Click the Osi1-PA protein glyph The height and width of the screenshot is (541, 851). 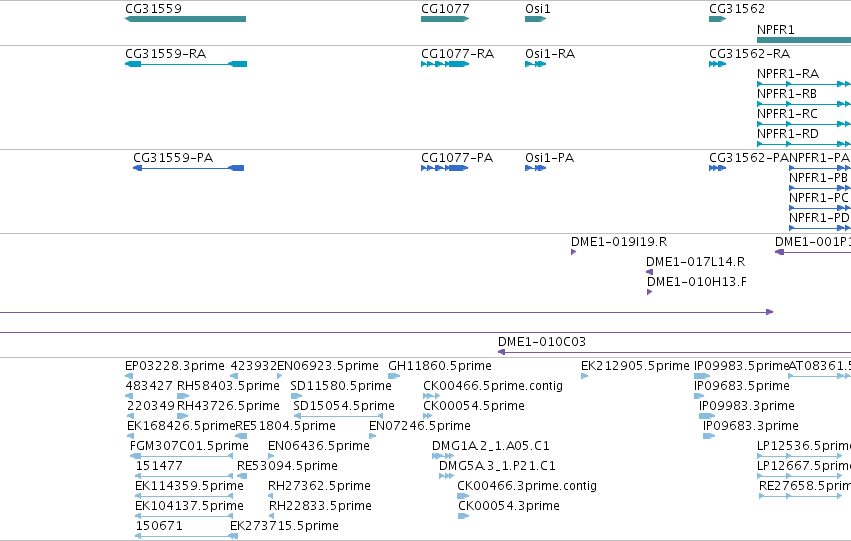[x=536, y=168]
